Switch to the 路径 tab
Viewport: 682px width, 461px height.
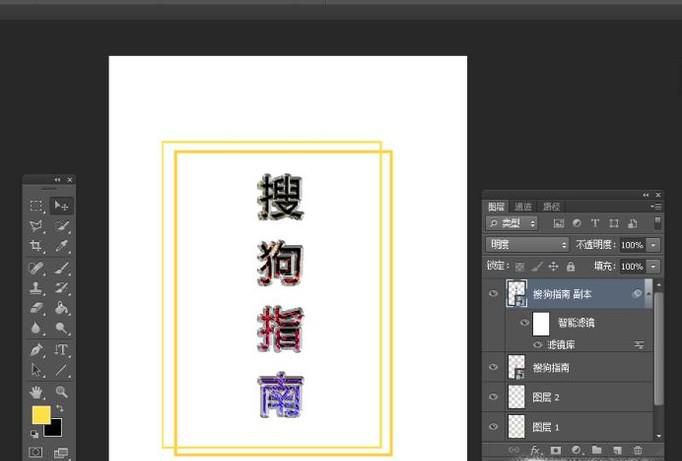pos(551,207)
